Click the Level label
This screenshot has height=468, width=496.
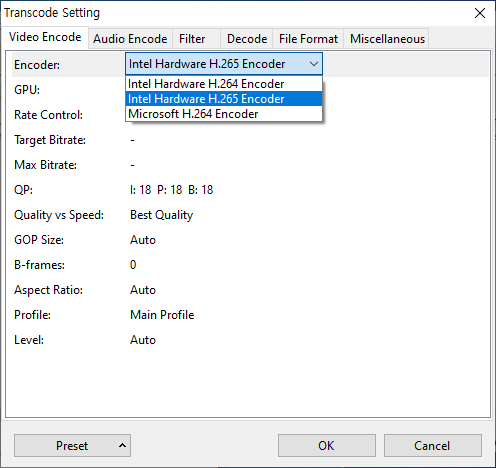(29, 340)
